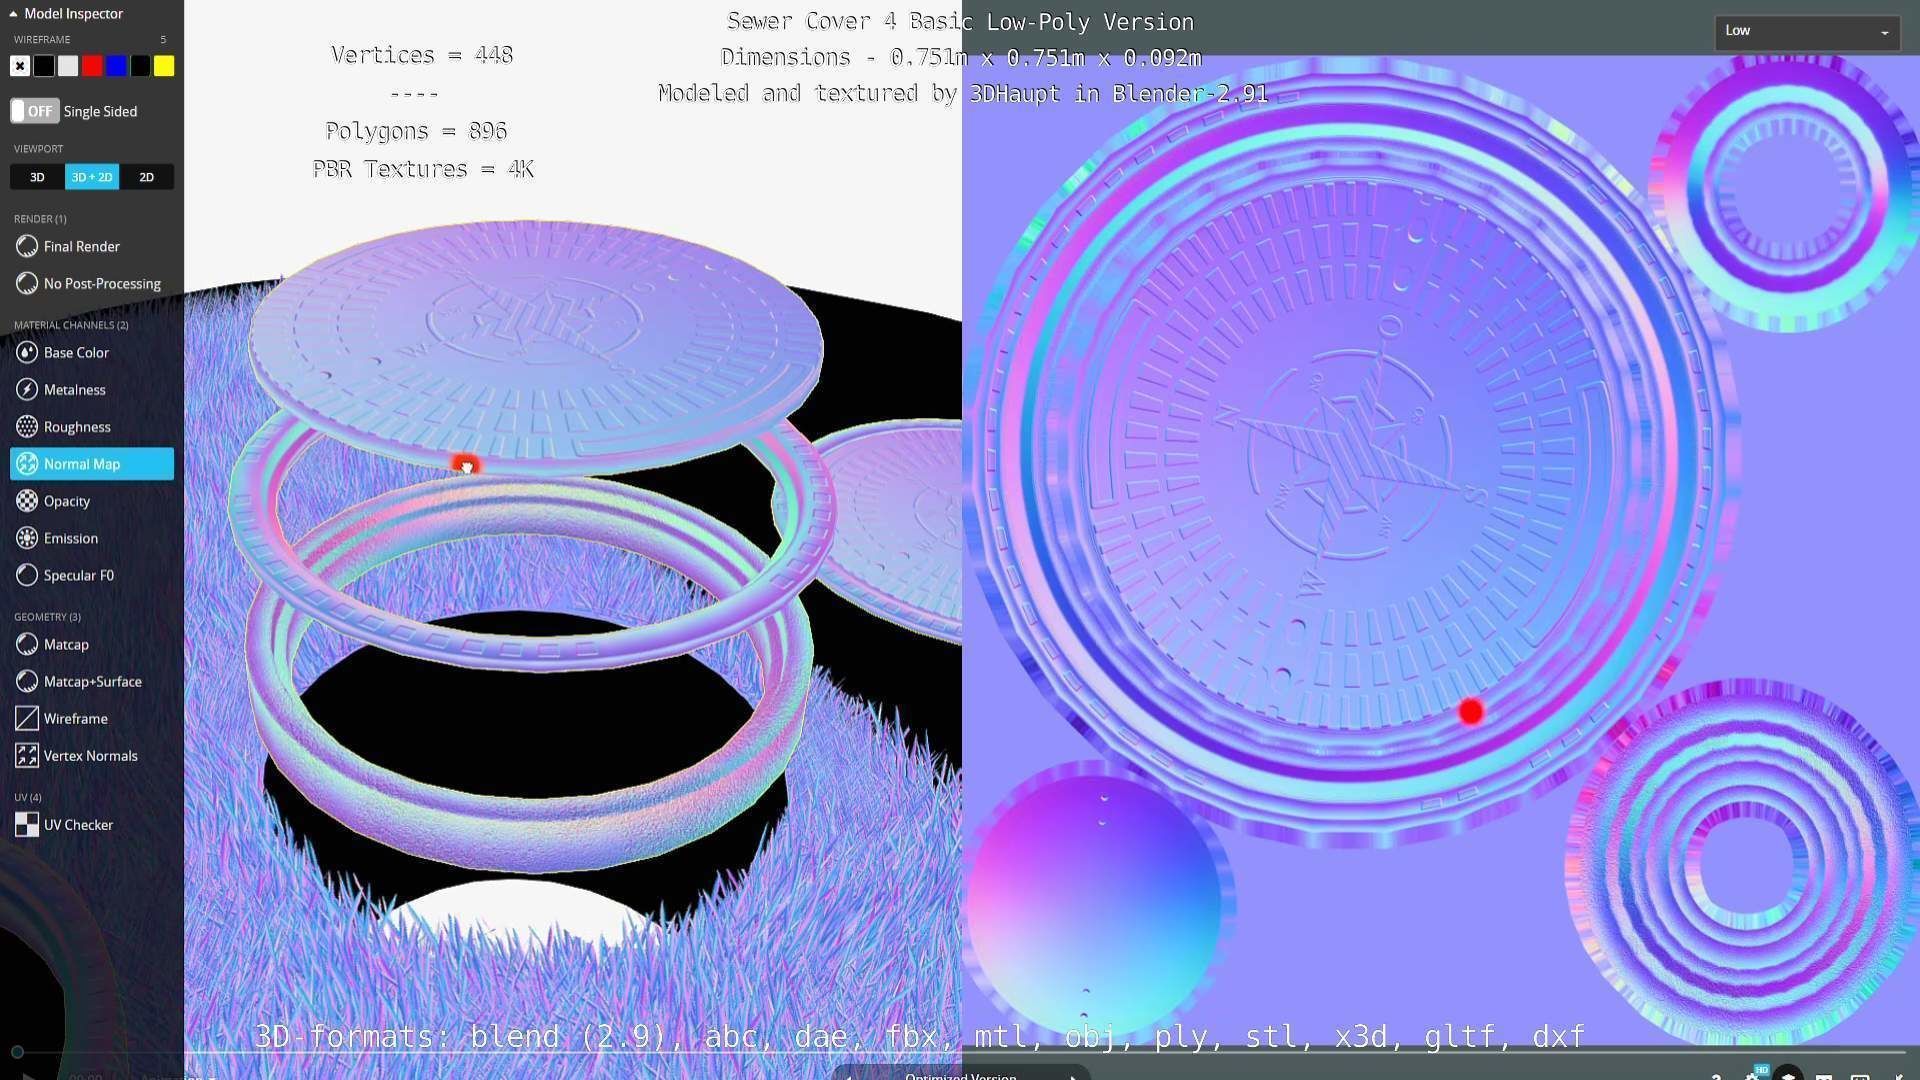Pick the yellow wireframe color swatch

(164, 66)
